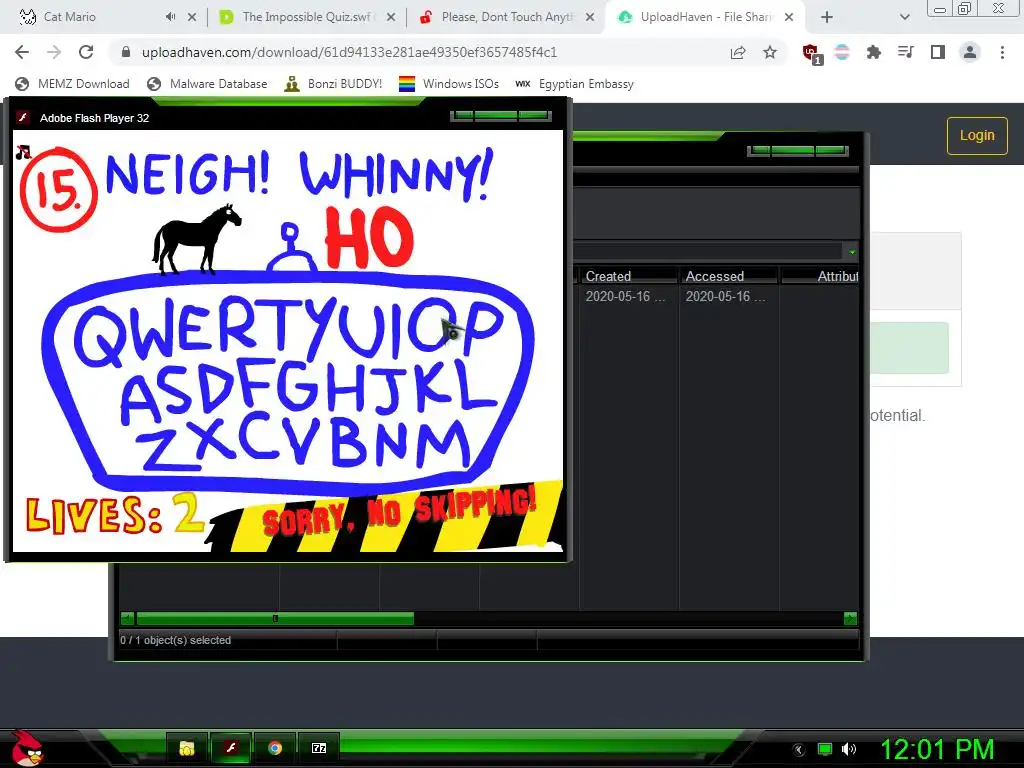Reload the current page
This screenshot has width=1024, height=768.
pos(86,52)
